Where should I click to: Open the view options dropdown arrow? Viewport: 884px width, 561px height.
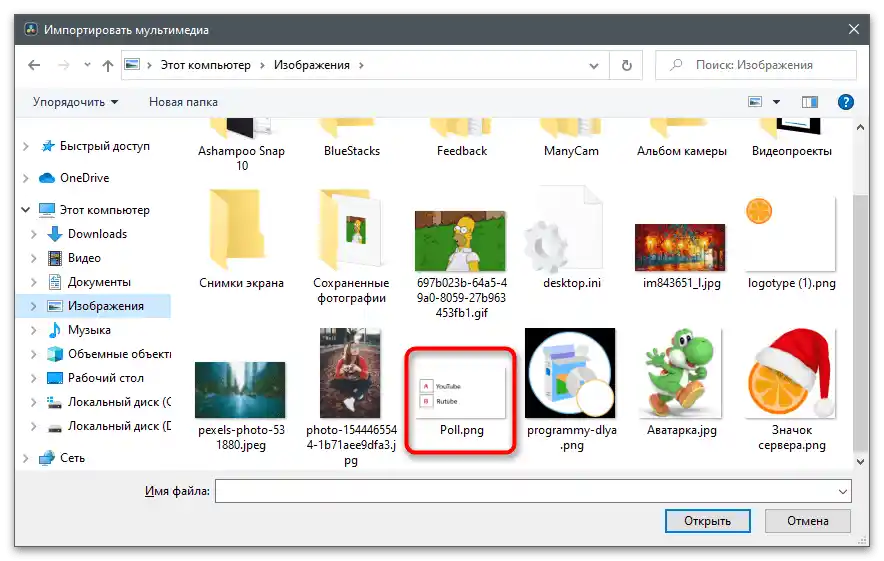point(776,102)
